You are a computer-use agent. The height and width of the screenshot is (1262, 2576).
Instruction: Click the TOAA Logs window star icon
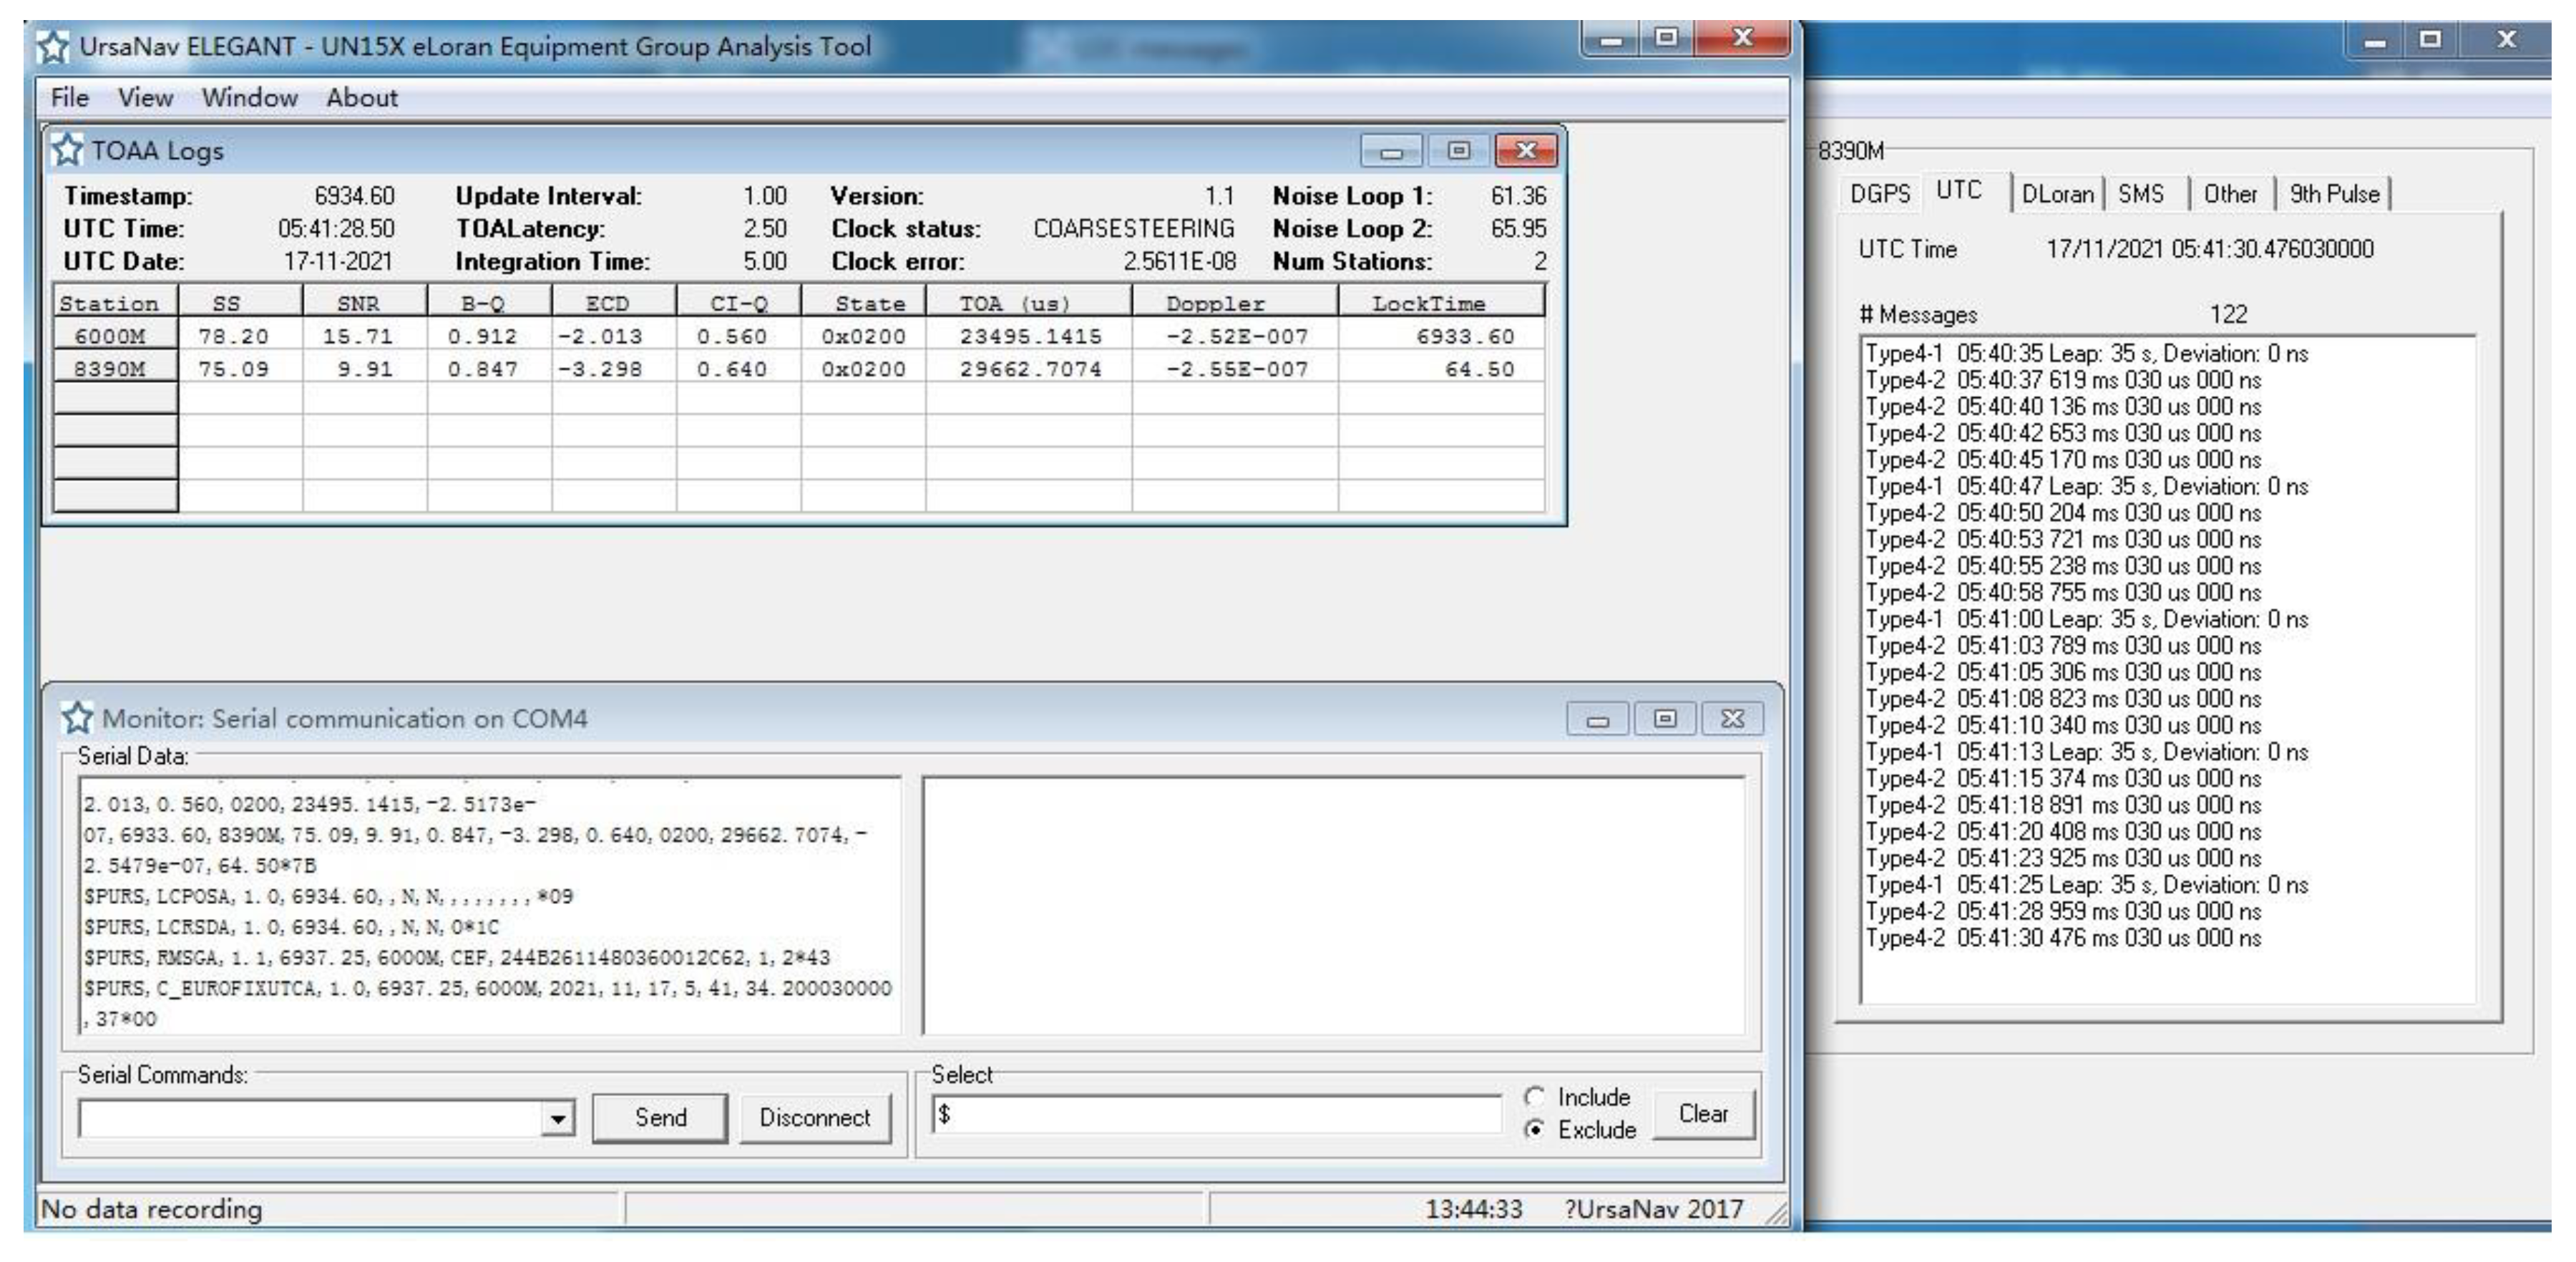pos(67,150)
